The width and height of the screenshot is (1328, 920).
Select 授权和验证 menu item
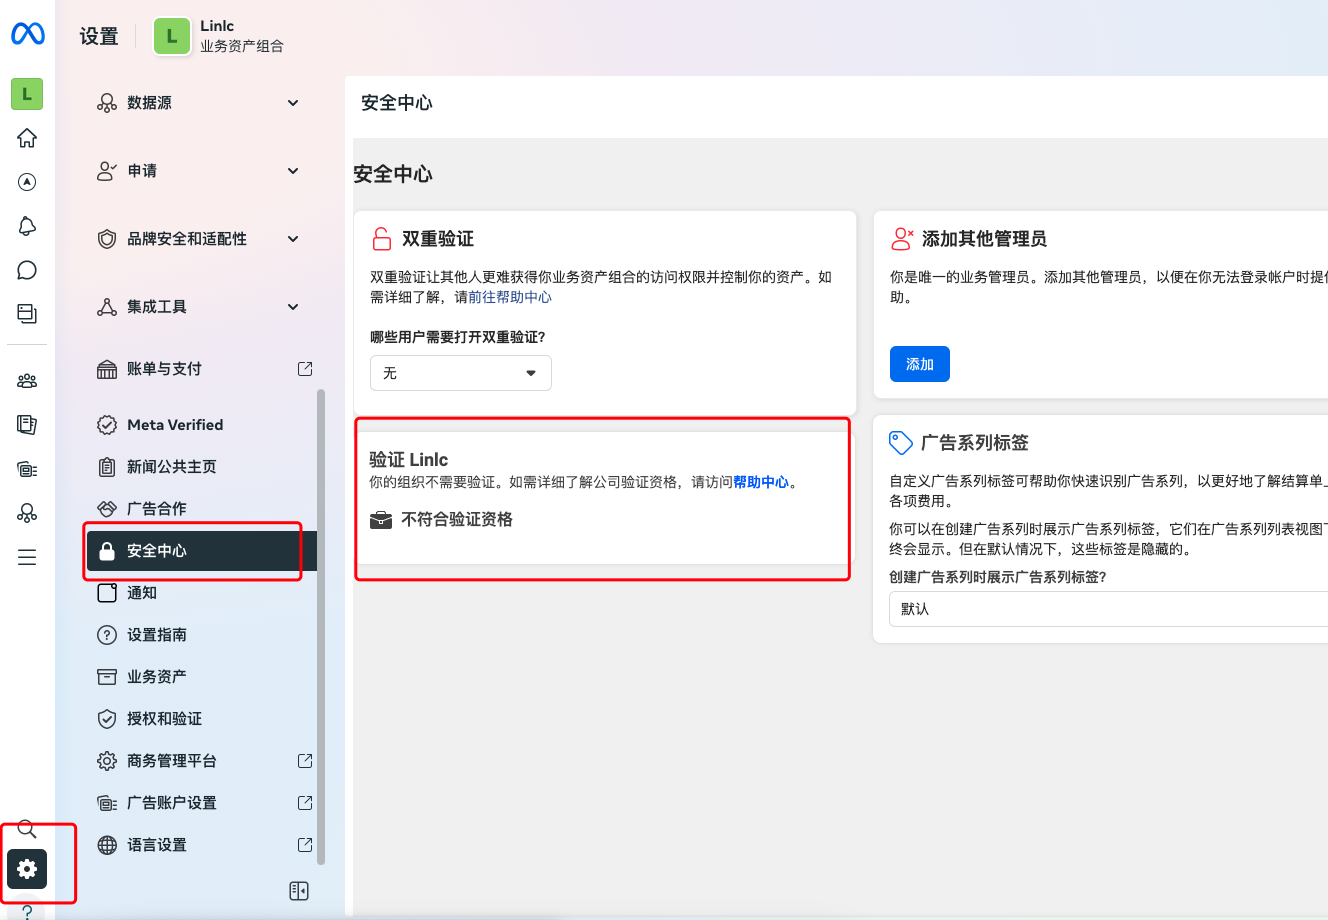tap(204, 719)
